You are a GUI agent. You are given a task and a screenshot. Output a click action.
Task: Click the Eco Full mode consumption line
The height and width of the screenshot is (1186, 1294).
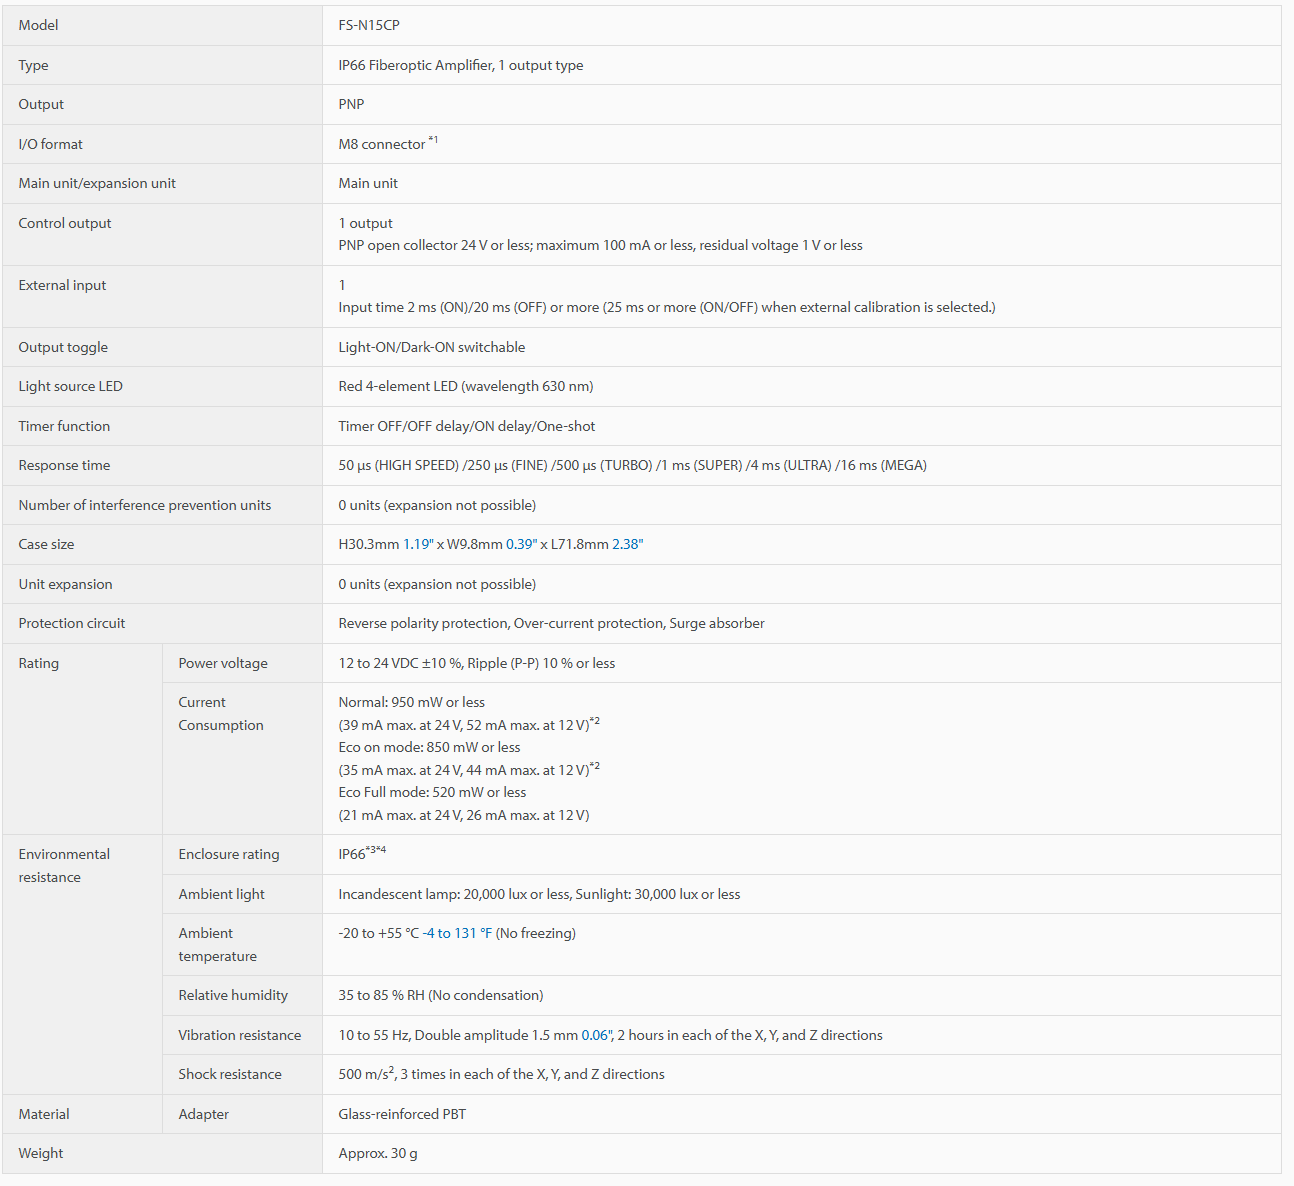click(432, 792)
